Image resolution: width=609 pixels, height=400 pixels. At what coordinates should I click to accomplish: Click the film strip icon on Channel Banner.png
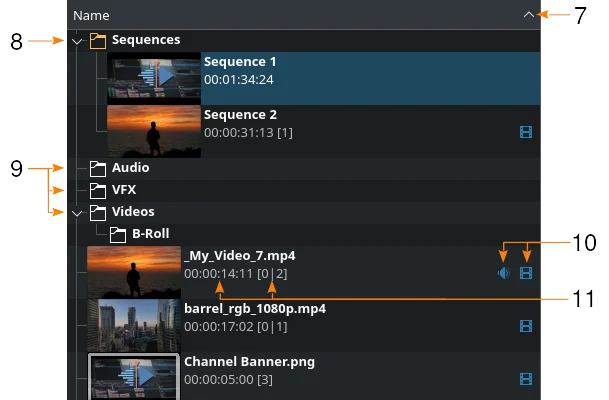click(x=526, y=379)
